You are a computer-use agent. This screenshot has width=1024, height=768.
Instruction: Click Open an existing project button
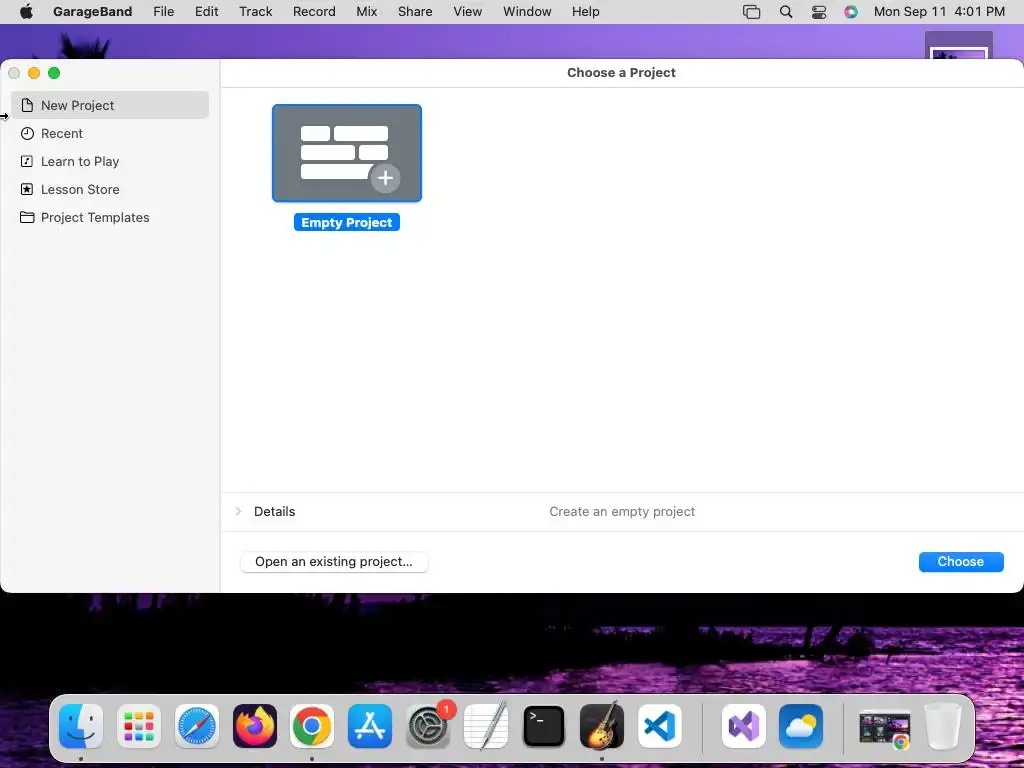pyautogui.click(x=334, y=562)
